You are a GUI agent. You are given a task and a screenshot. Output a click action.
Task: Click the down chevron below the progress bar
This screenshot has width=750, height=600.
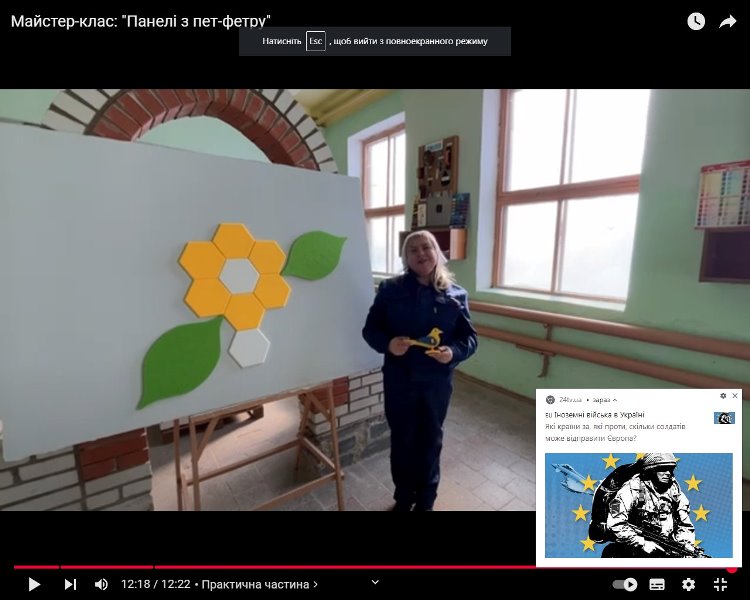(375, 582)
